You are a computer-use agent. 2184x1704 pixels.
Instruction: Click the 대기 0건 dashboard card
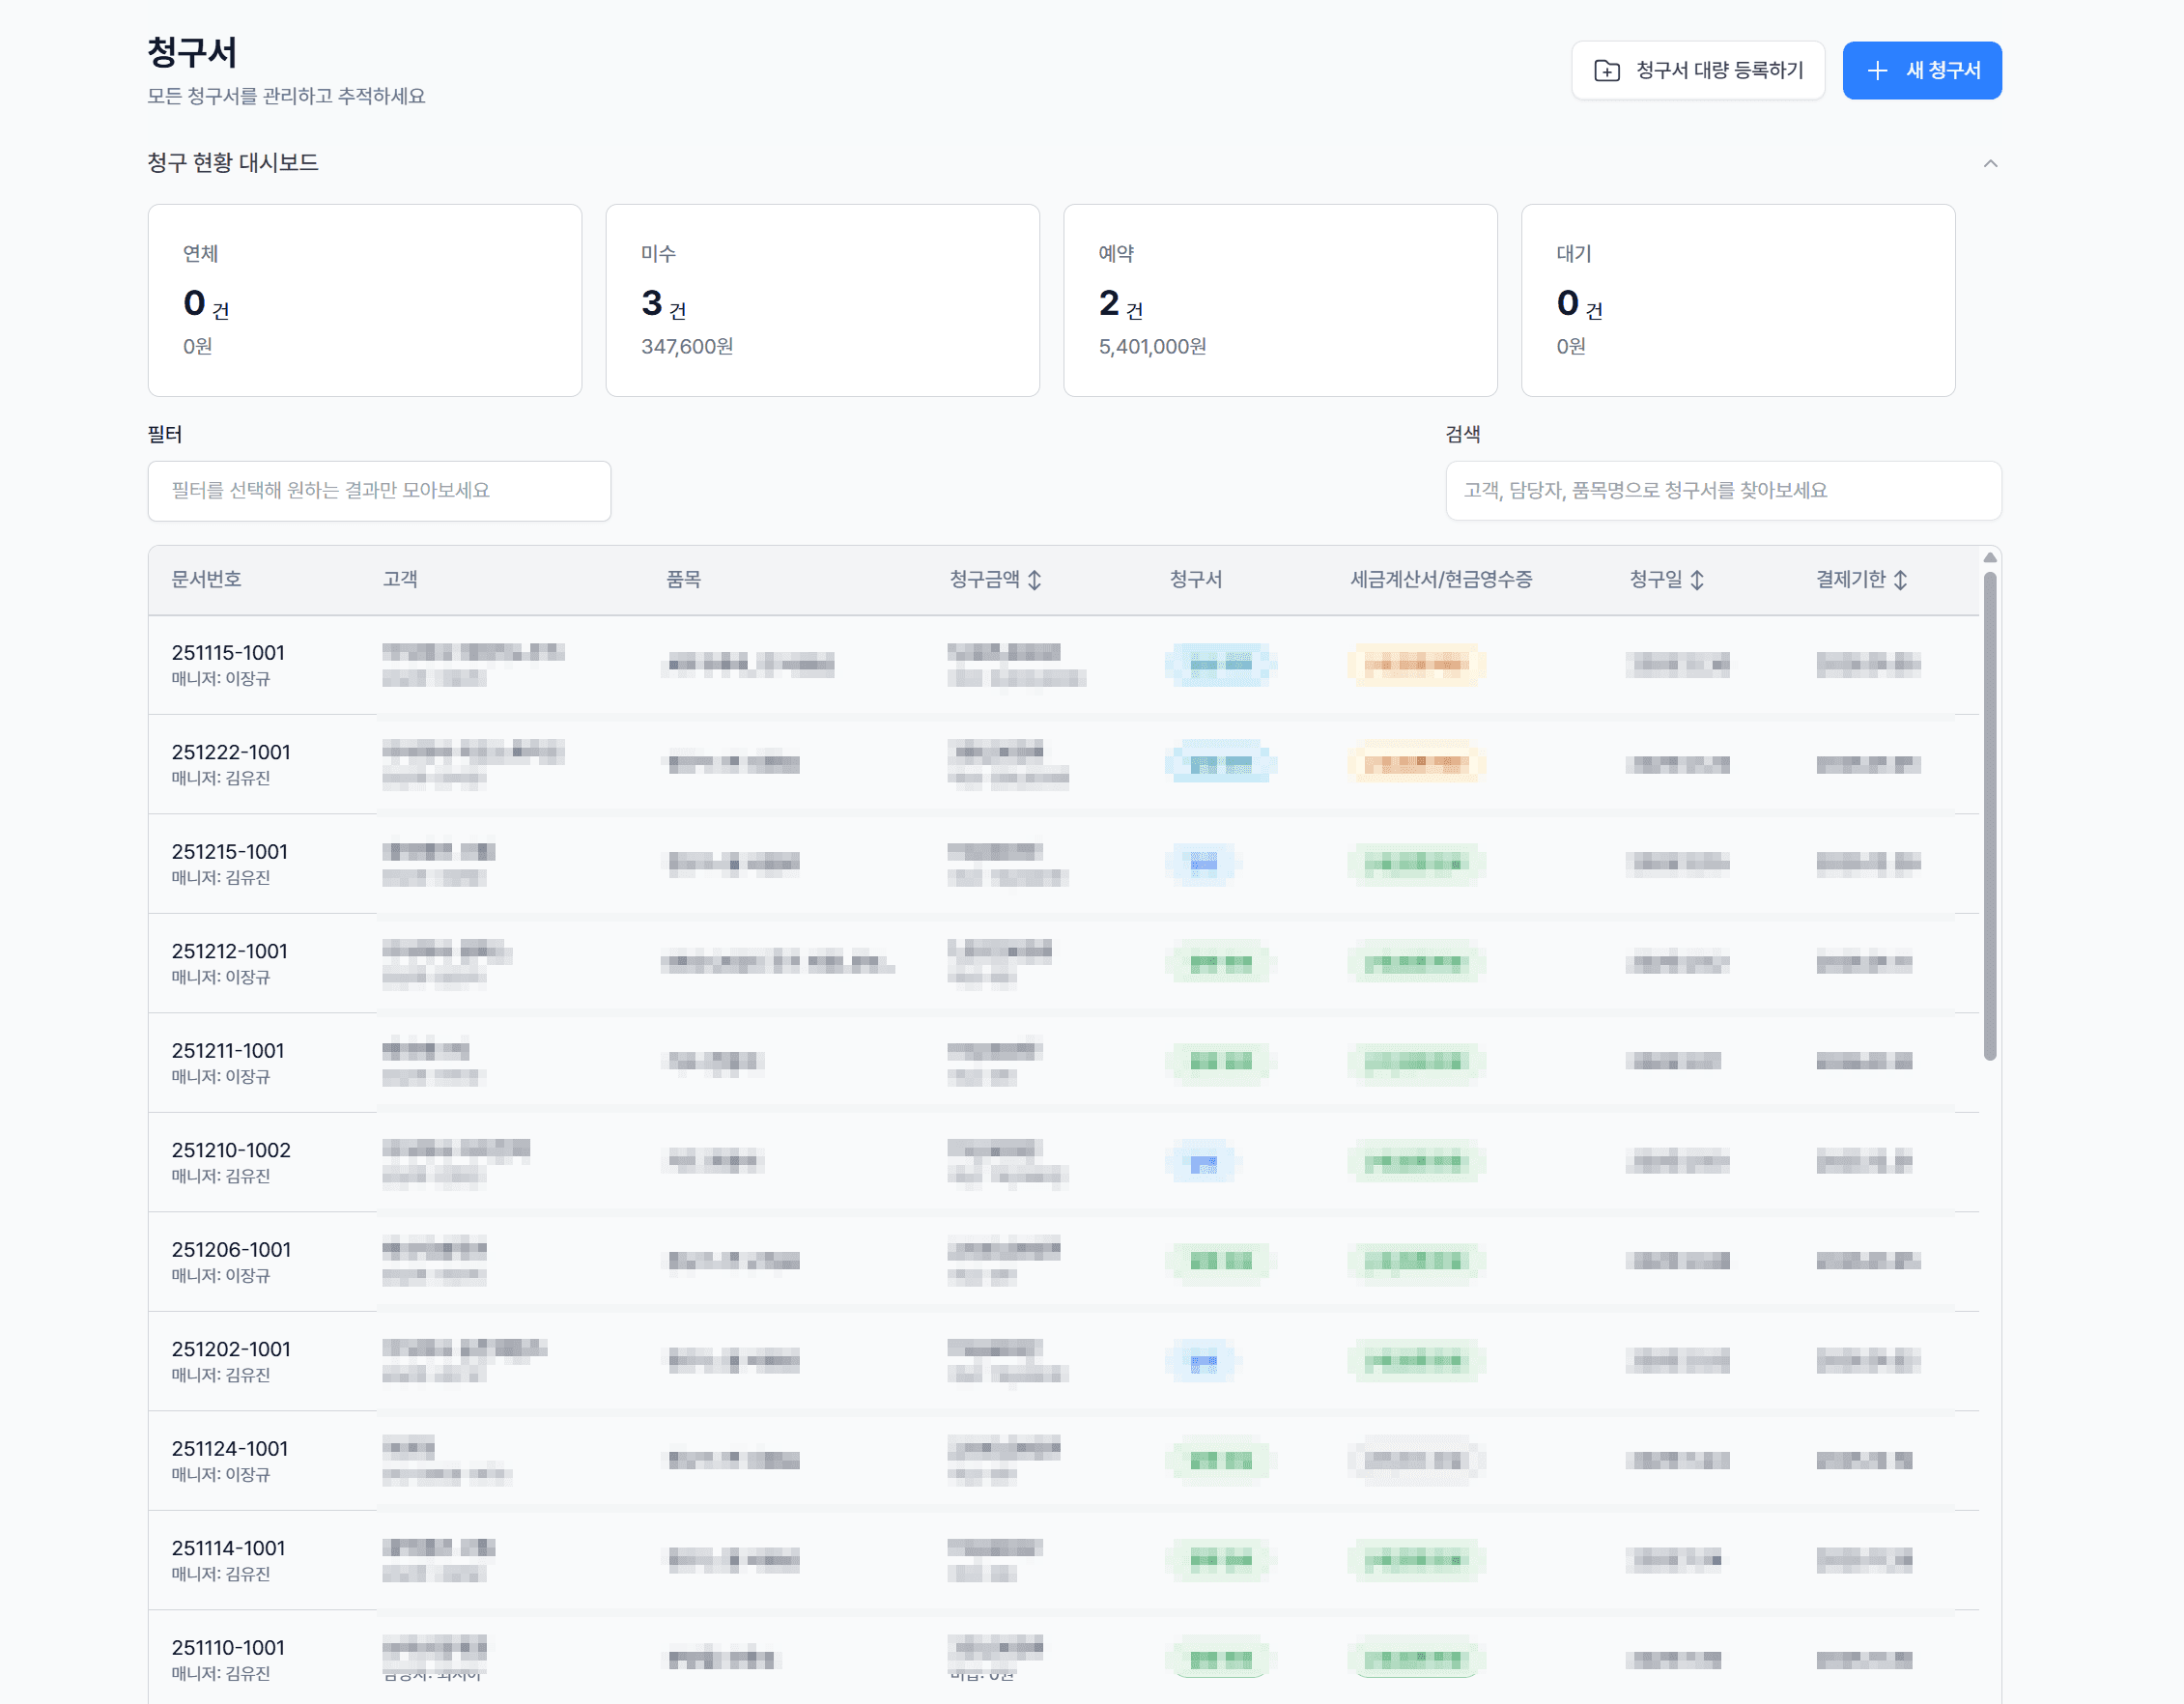click(1737, 300)
